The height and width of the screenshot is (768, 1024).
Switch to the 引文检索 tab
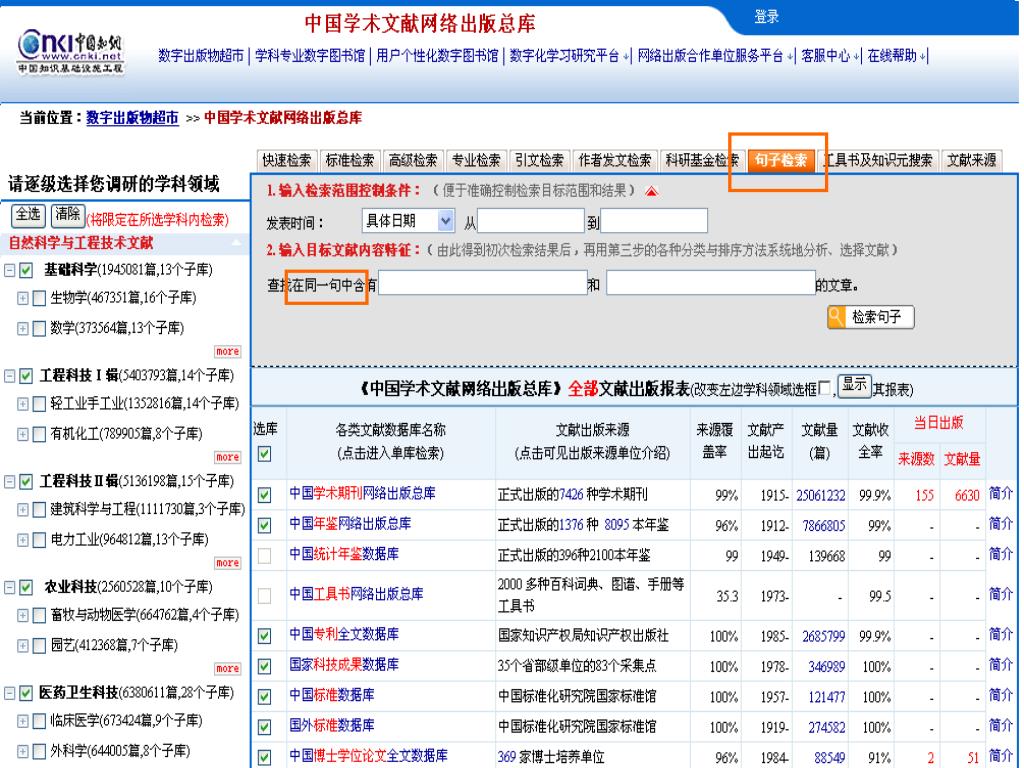[539, 160]
